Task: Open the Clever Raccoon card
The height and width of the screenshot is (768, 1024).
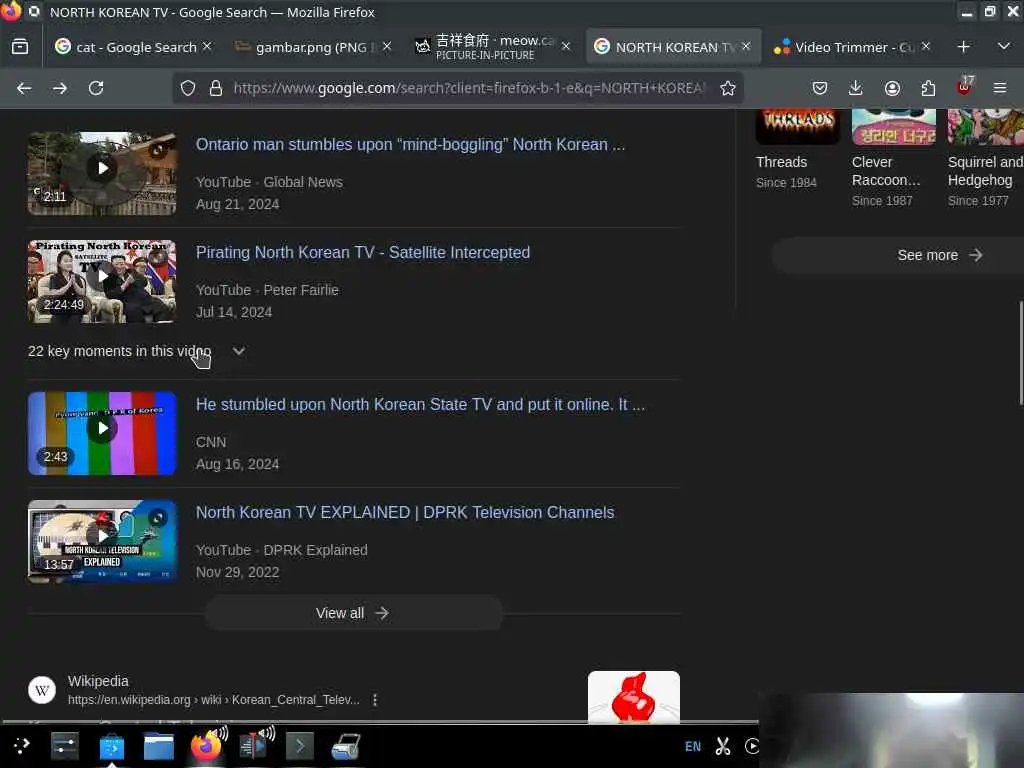Action: [x=893, y=159]
